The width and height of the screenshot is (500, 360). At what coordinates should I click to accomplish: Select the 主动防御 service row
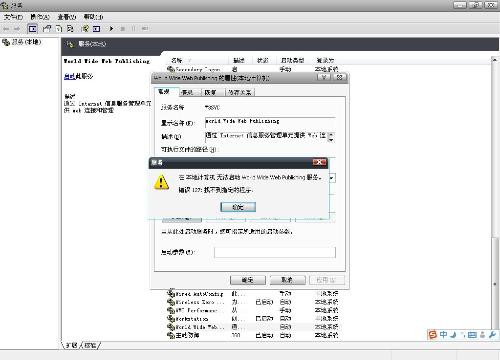click(253, 335)
